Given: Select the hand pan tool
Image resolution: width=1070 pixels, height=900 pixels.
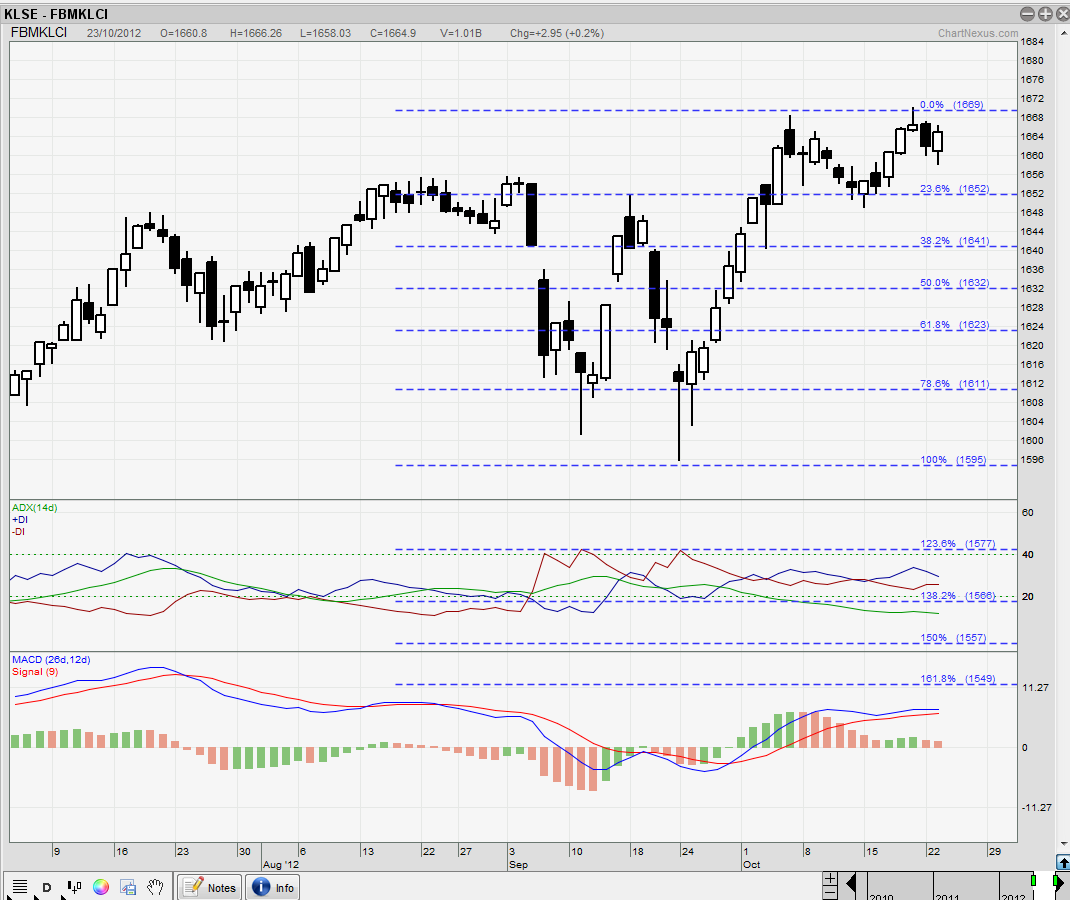Looking at the screenshot, I should tap(155, 887).
